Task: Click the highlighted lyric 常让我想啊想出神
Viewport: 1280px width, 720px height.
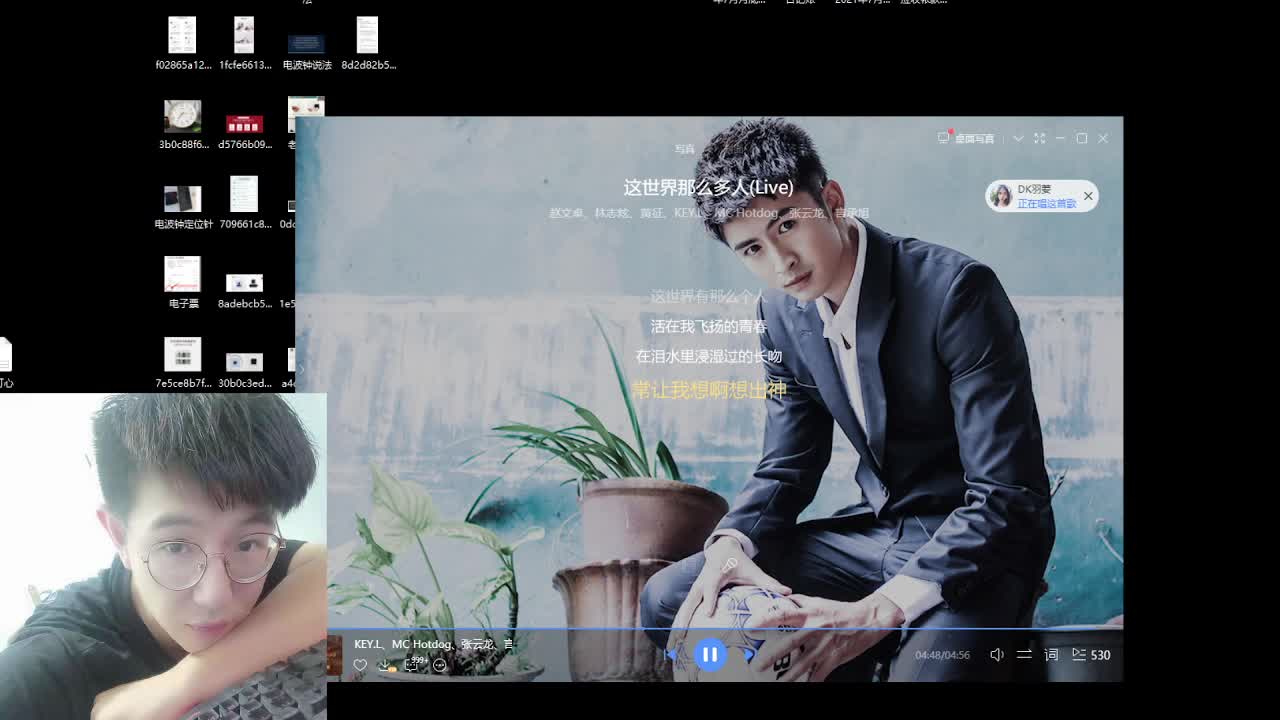Action: pyautogui.click(x=708, y=390)
